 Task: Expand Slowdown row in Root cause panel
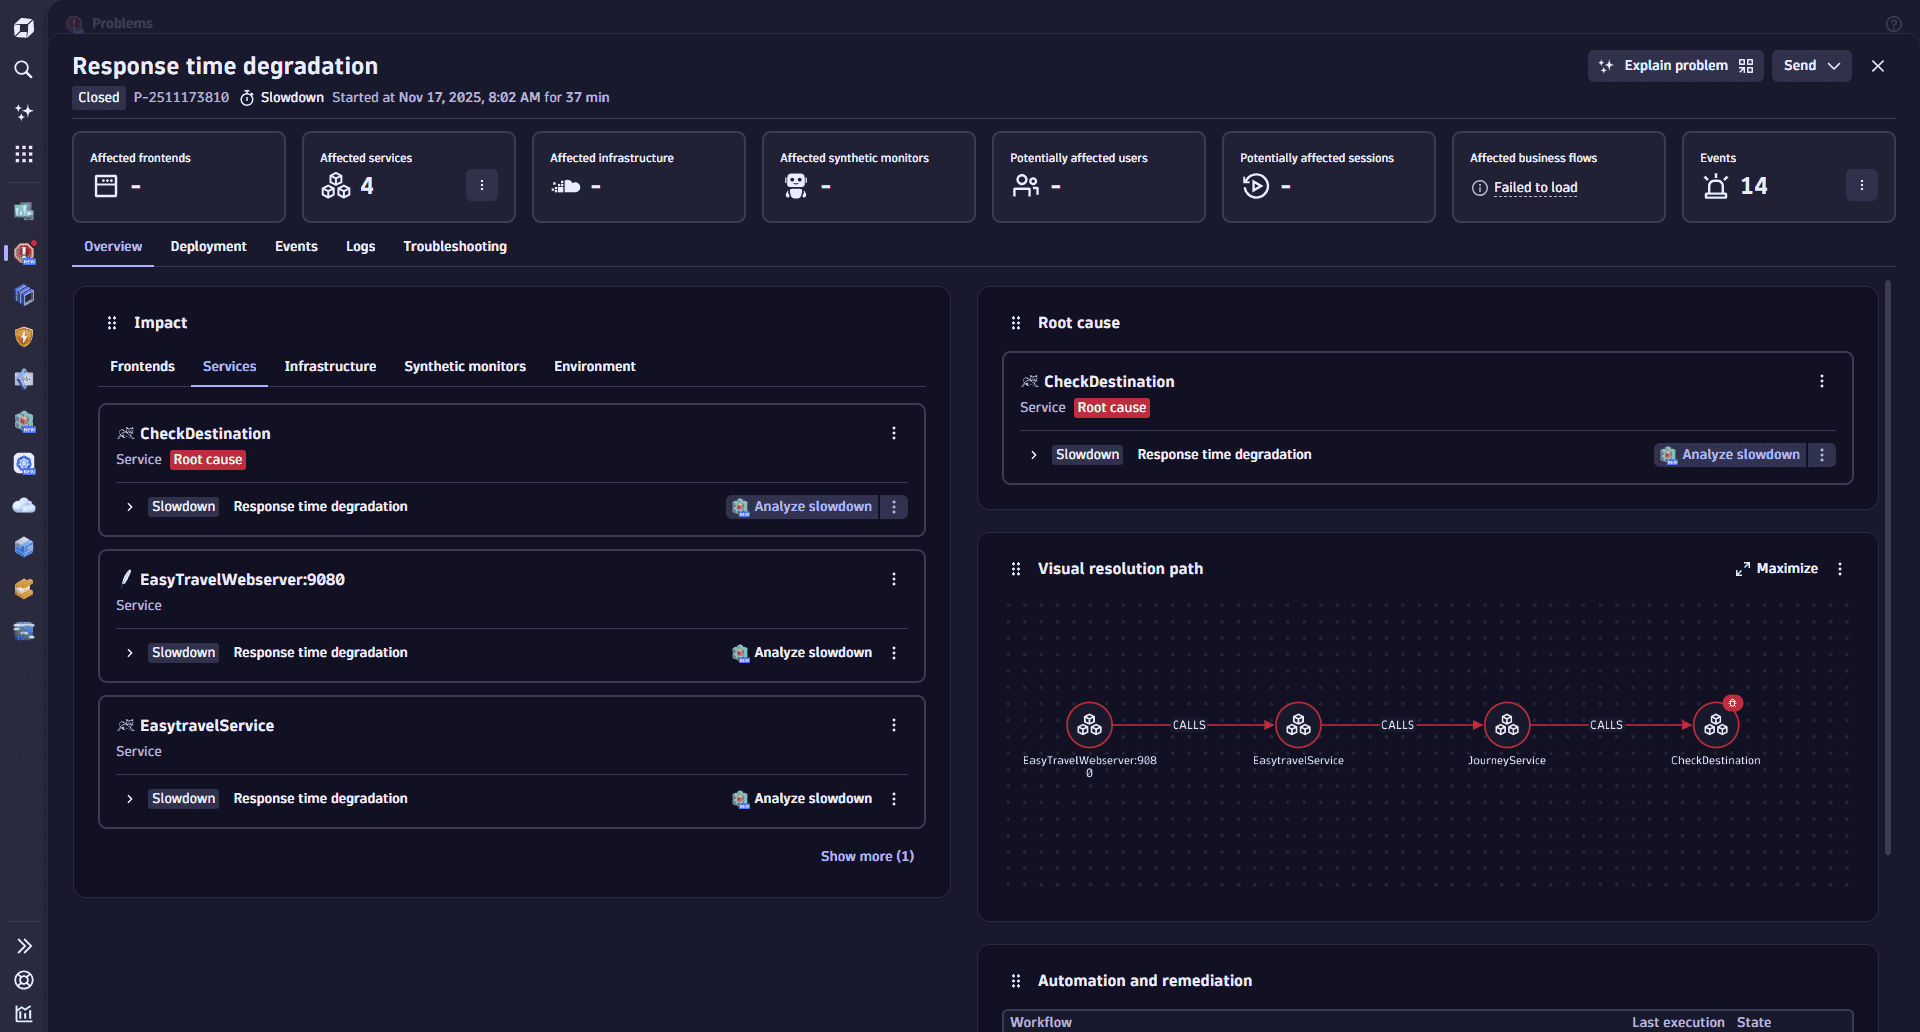(x=1034, y=455)
